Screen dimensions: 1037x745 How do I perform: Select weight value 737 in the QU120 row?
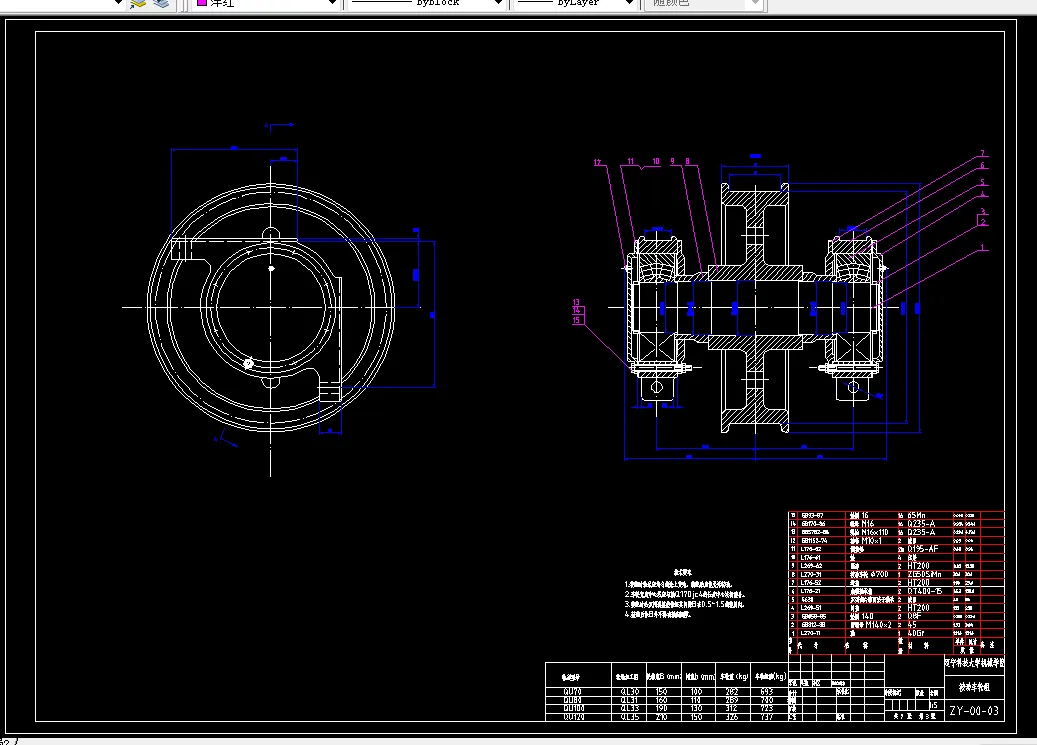(767, 717)
